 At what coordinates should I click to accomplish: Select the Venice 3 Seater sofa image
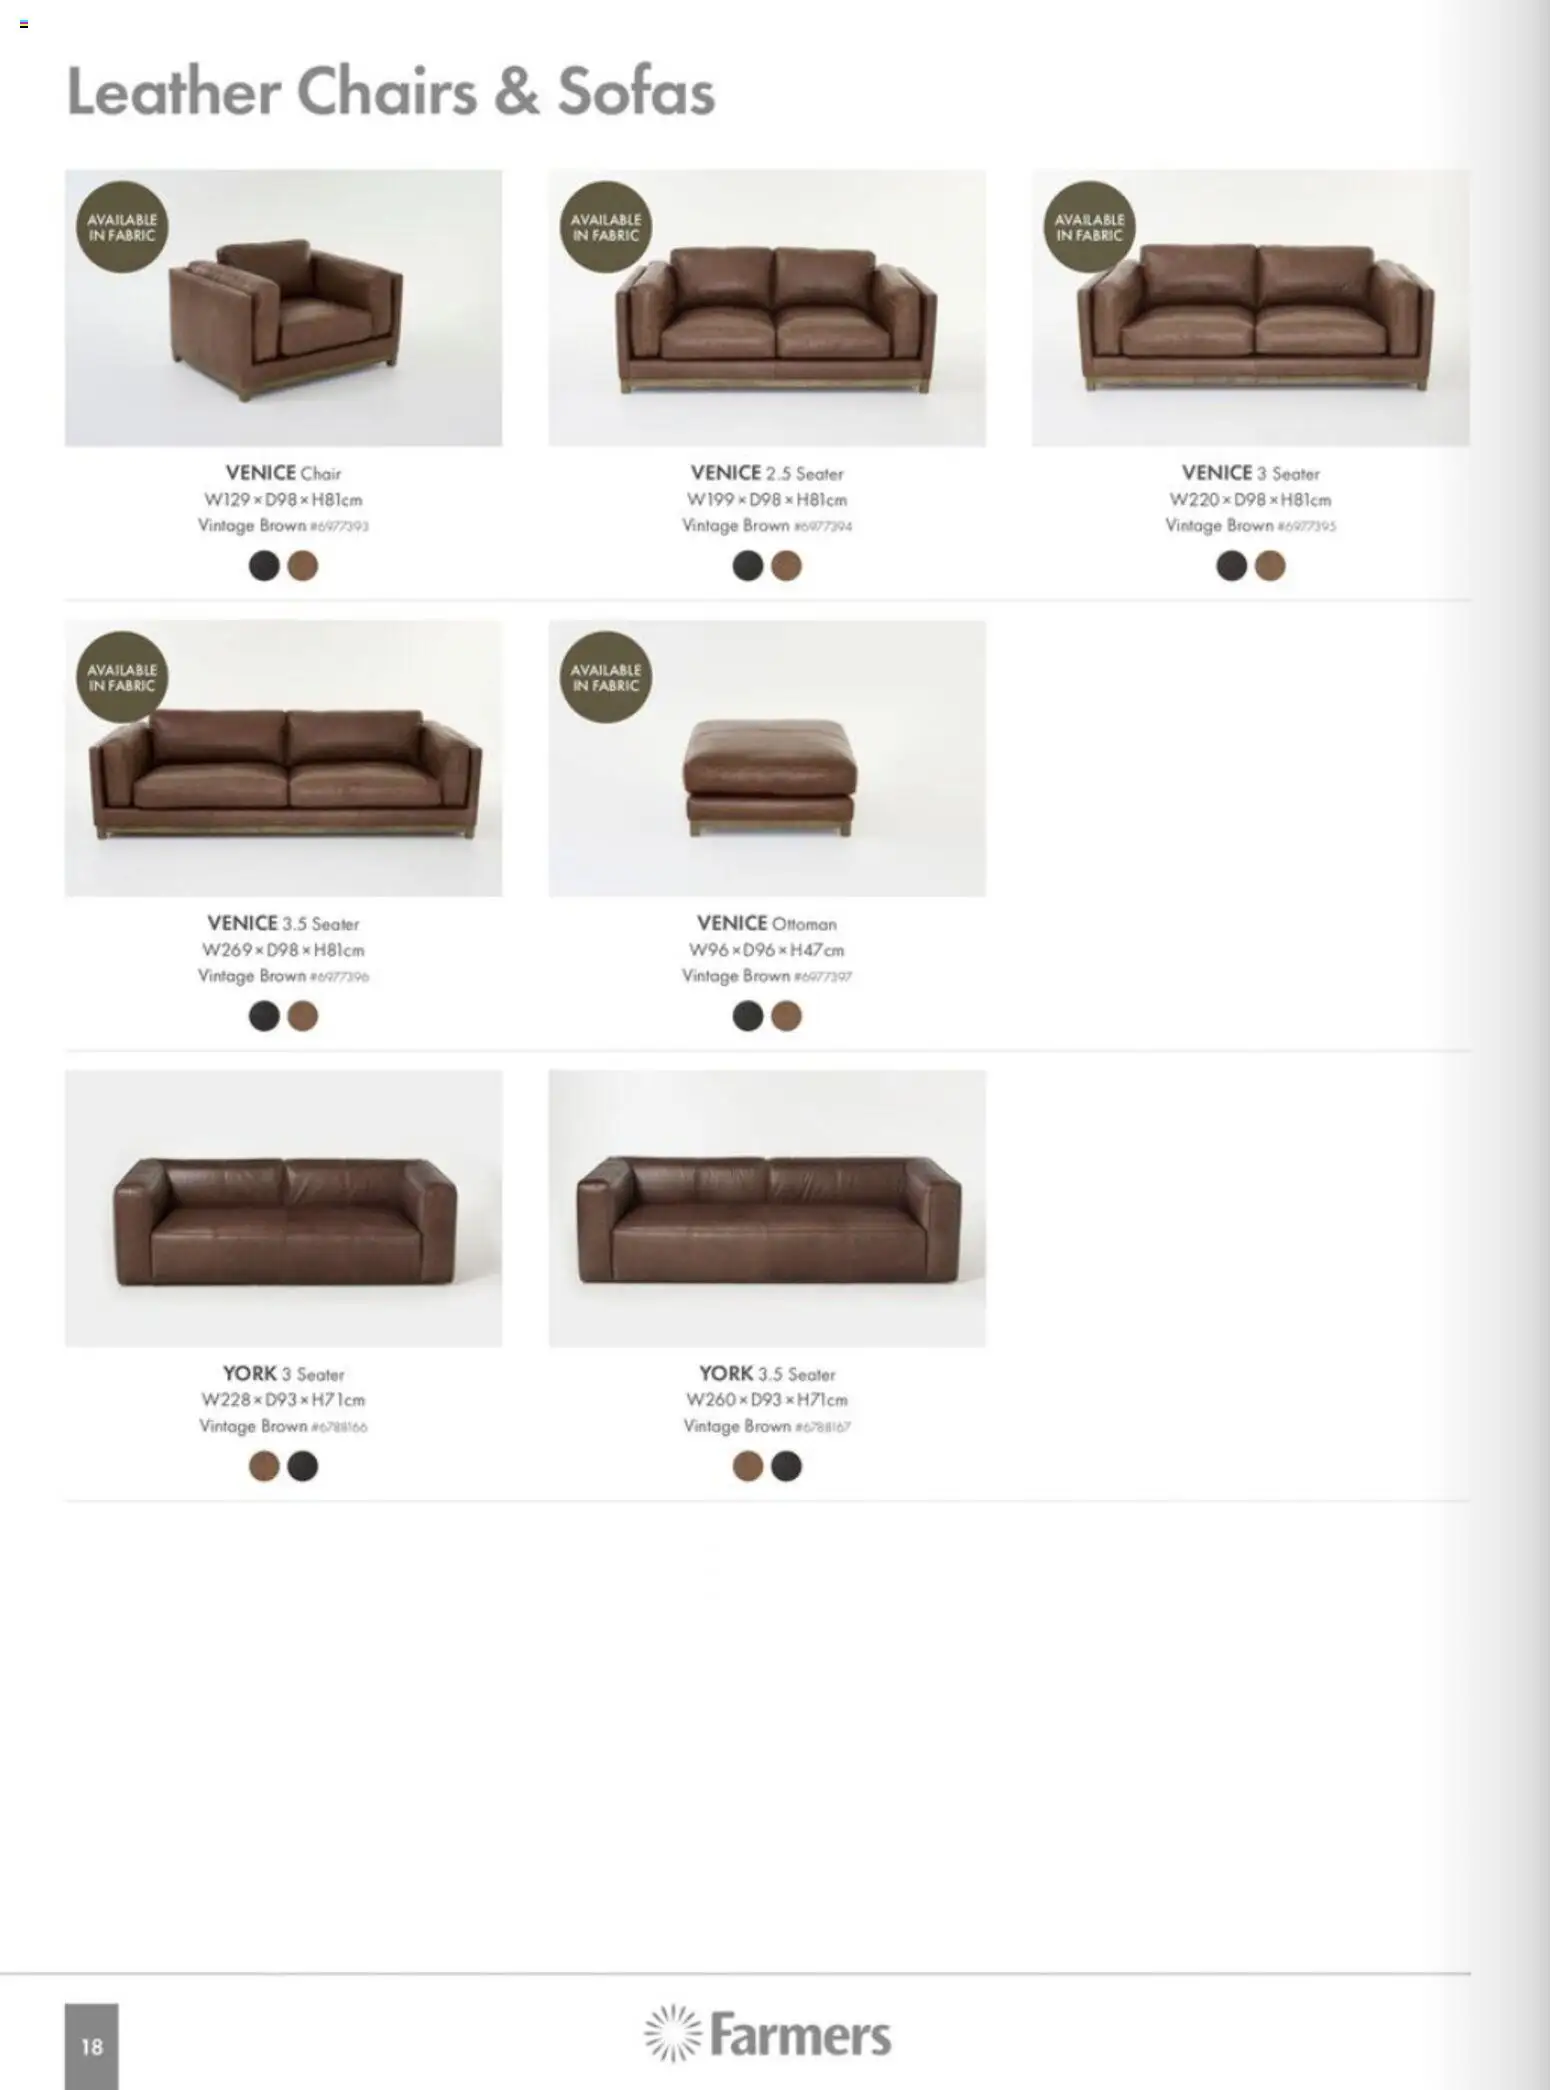pos(1251,308)
